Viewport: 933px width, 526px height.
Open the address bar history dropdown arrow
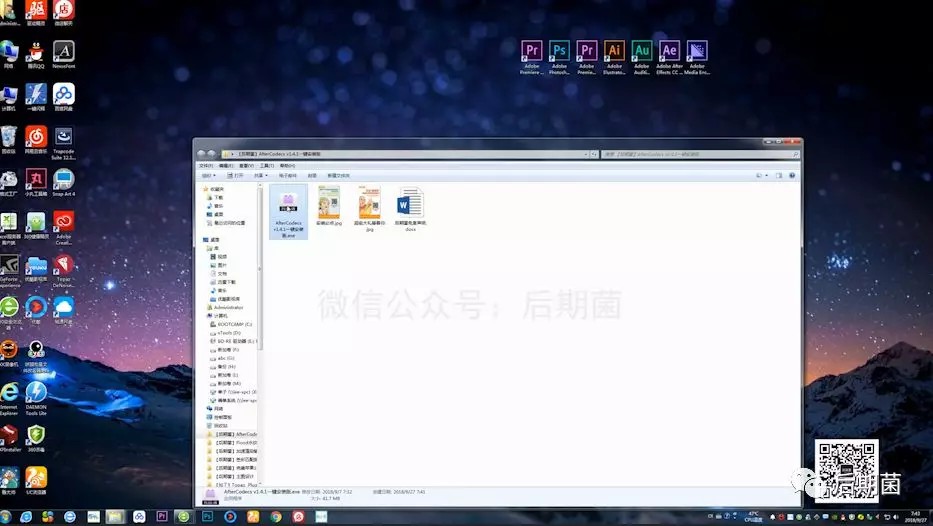click(x=586, y=154)
